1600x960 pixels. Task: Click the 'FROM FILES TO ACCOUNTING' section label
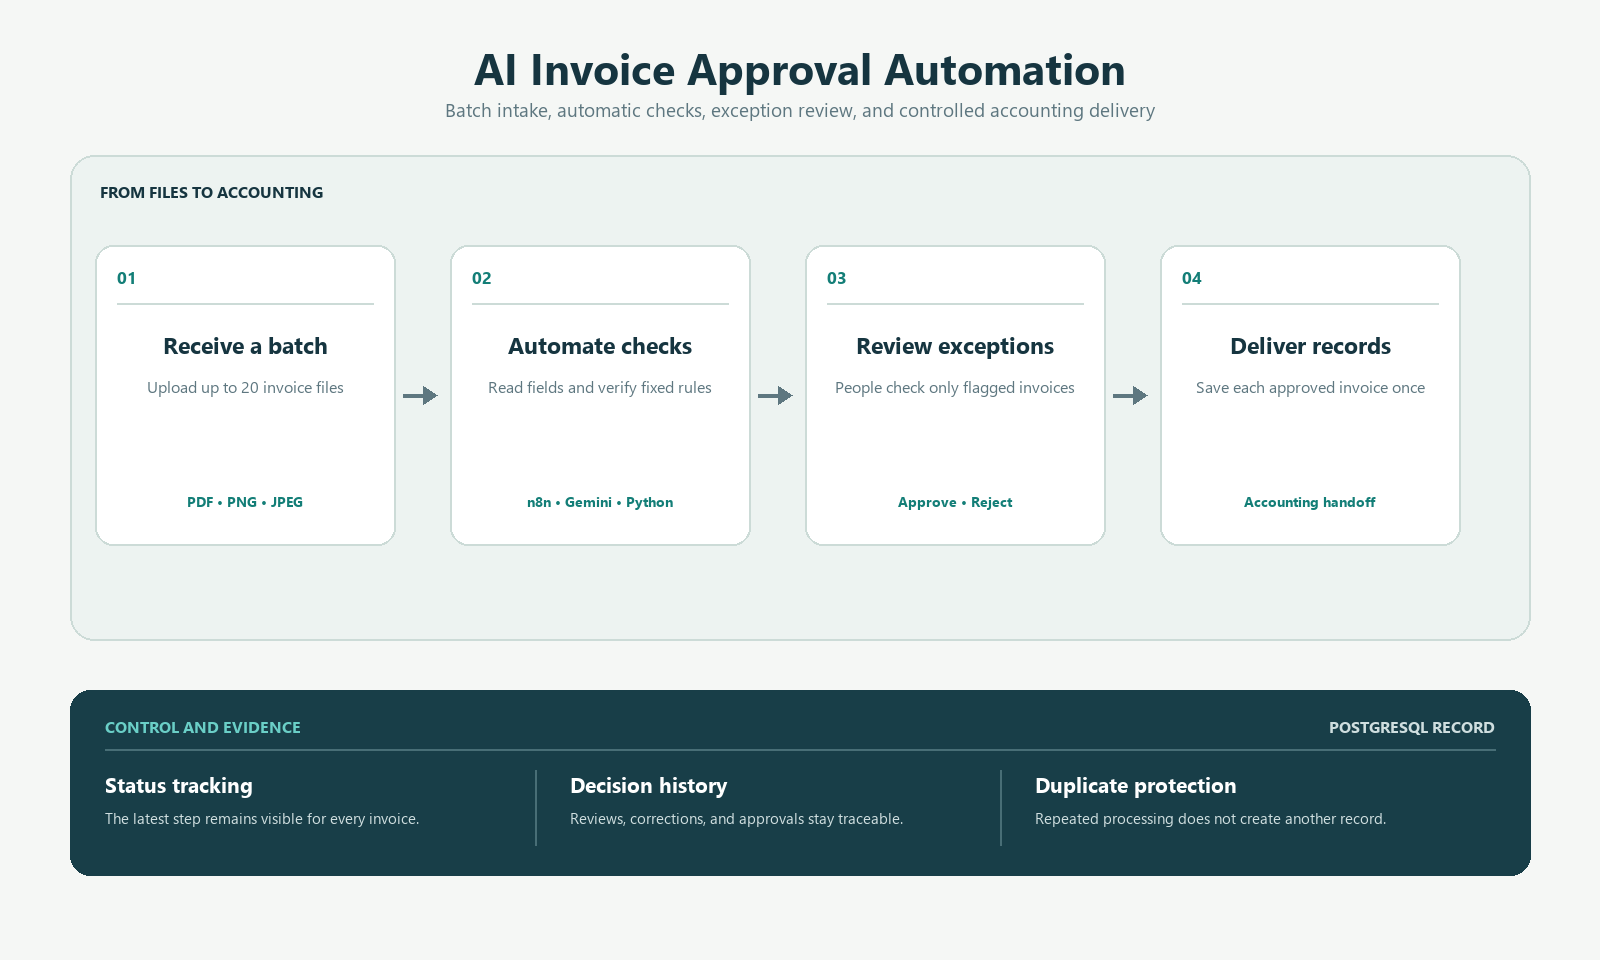[211, 192]
